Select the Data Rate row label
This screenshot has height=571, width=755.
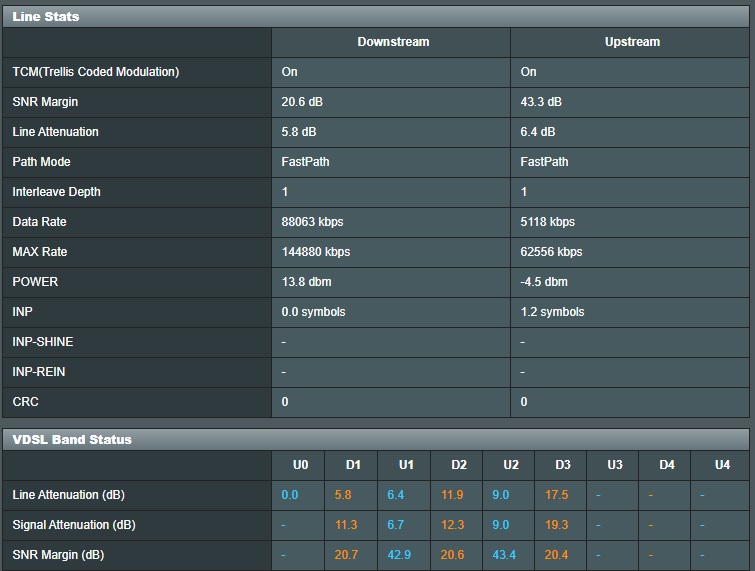pos(39,221)
